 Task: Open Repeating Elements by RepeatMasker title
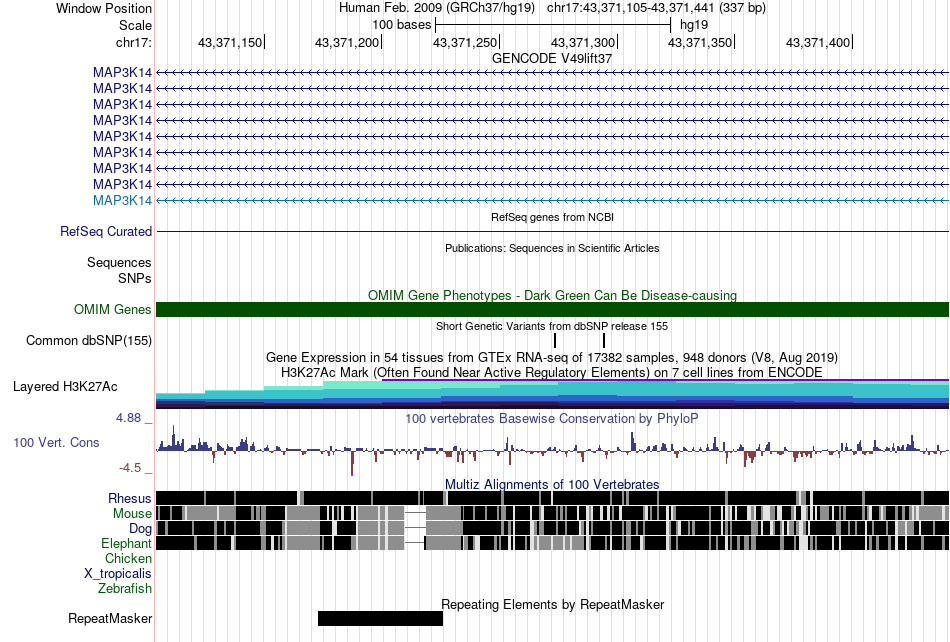point(552,604)
